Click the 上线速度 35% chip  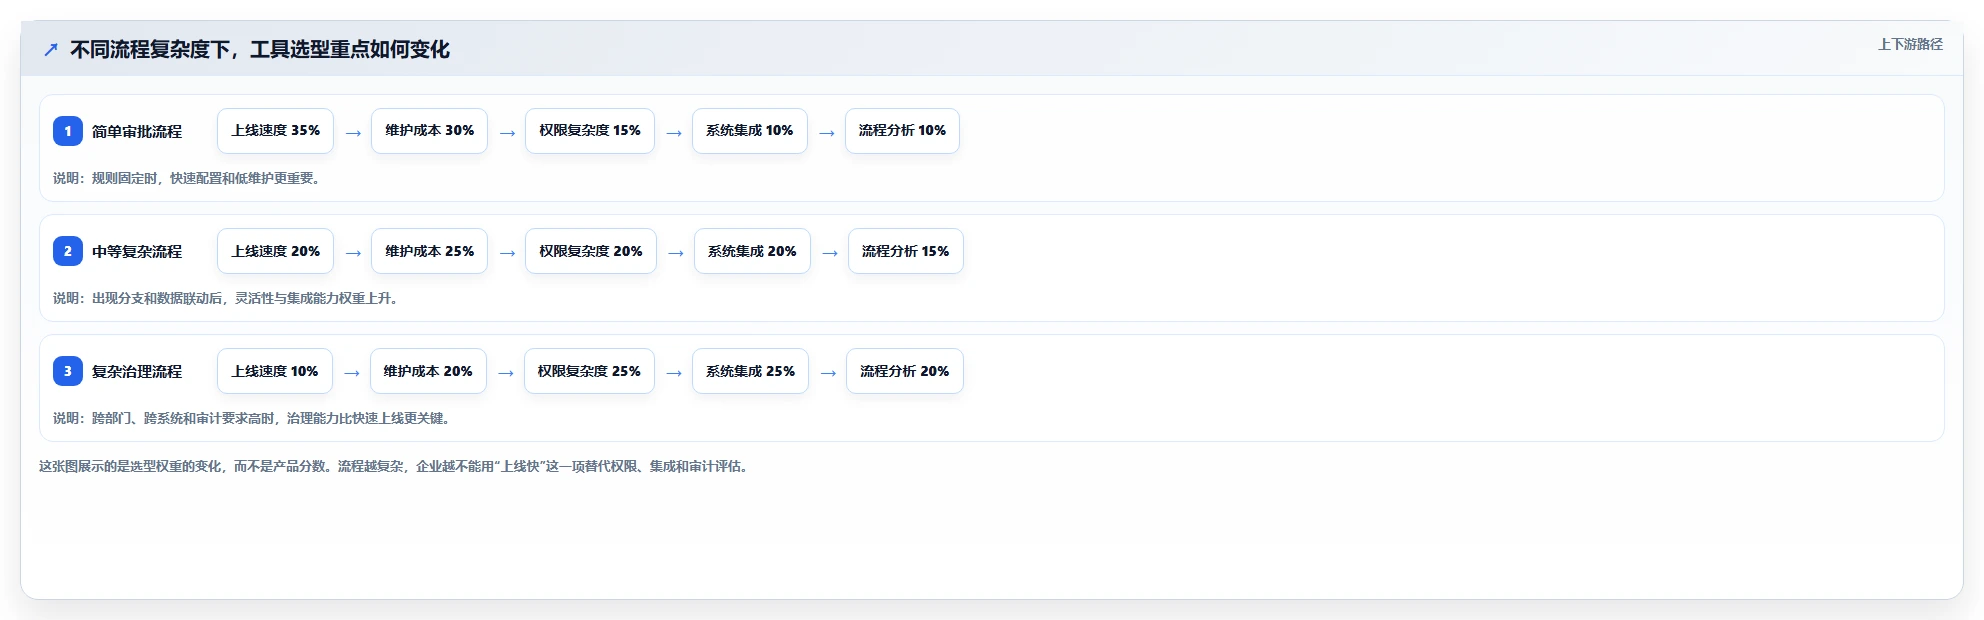[275, 131]
